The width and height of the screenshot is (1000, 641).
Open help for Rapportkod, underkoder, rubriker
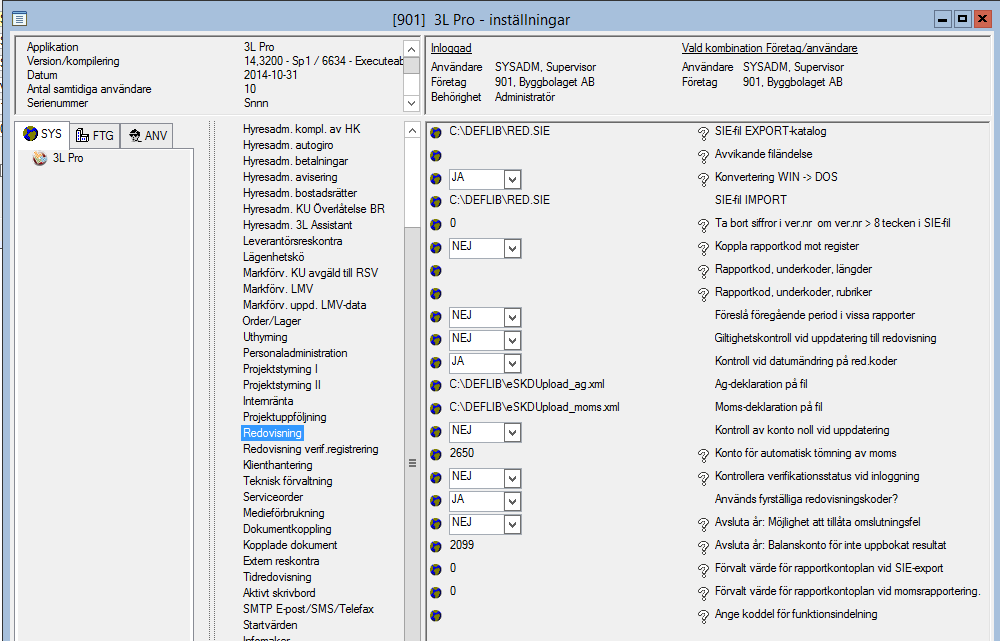click(703, 293)
